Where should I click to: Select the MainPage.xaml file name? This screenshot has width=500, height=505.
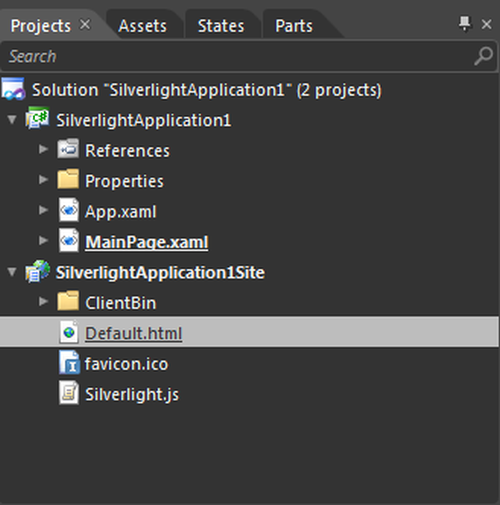(x=147, y=242)
